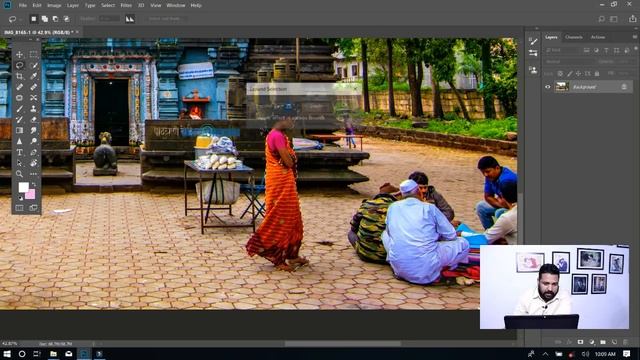Click the Select and Mask button
640x360 pixels.
pos(164,19)
